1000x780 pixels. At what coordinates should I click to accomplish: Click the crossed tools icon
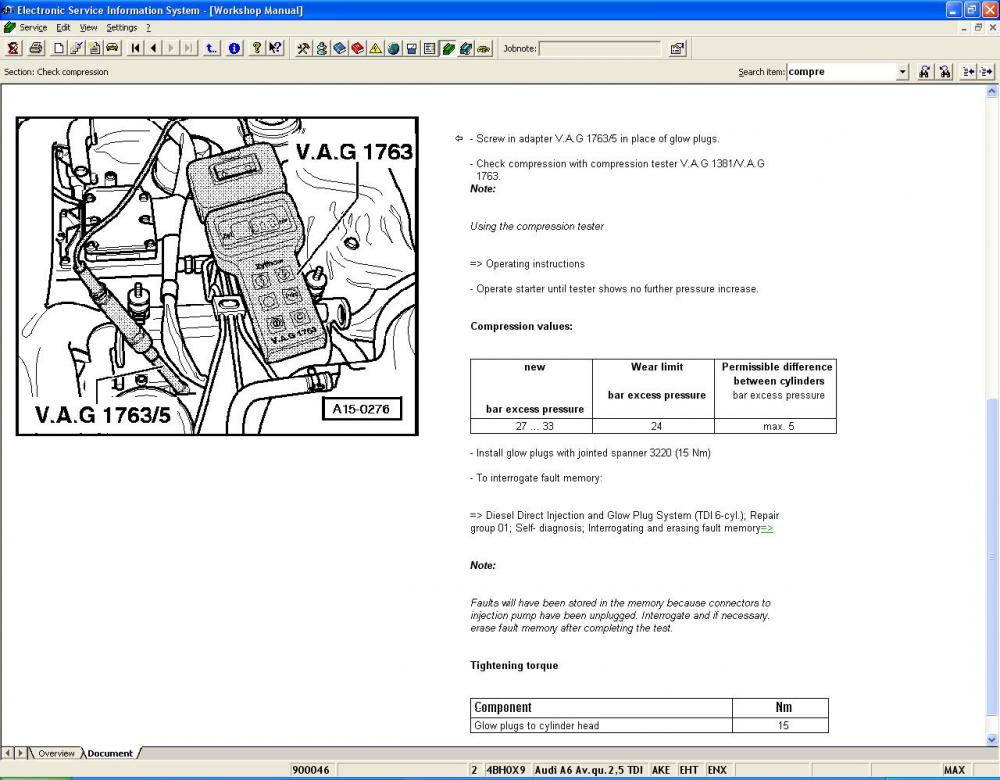(304, 48)
